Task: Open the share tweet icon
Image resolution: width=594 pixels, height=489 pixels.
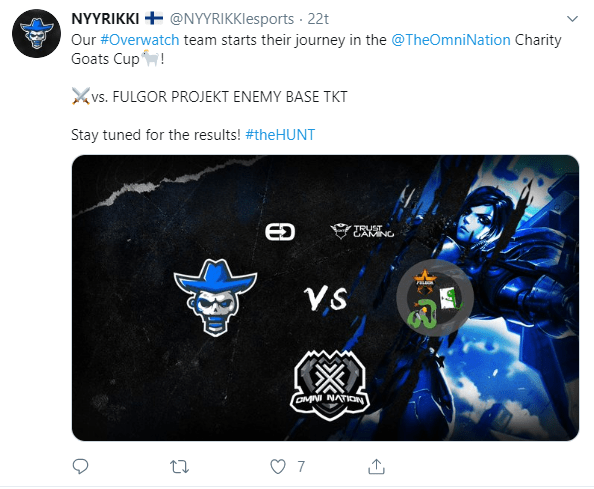Action: click(376, 466)
